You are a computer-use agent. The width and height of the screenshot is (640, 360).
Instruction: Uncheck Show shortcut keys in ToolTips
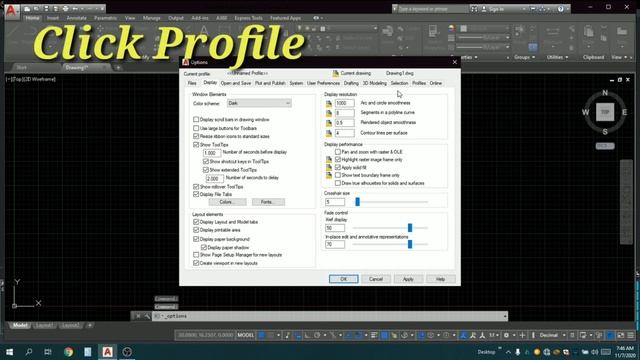(206, 162)
